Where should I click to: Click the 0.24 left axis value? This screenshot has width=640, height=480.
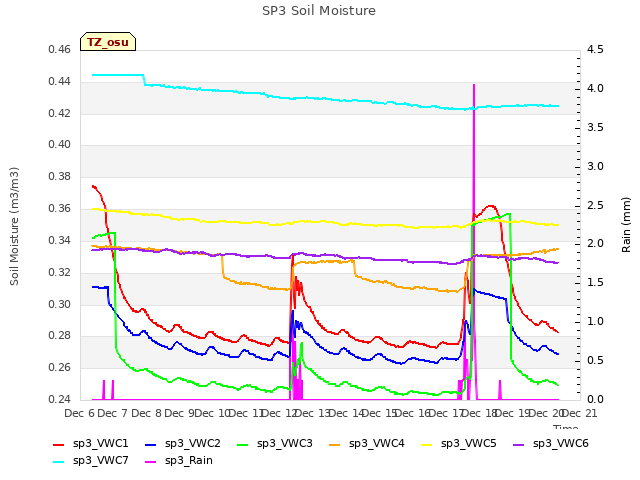[x=60, y=399]
